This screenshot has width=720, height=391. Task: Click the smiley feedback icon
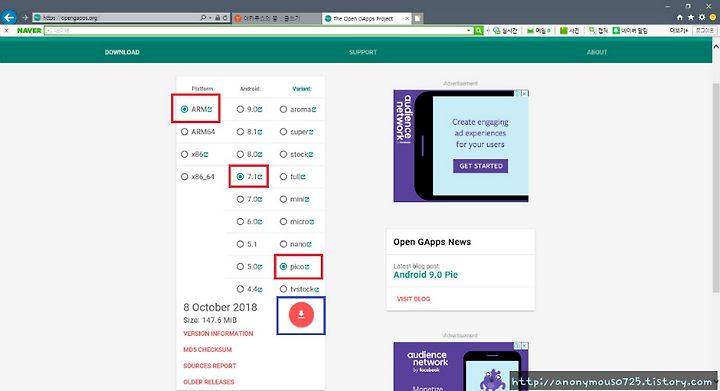[713, 17]
